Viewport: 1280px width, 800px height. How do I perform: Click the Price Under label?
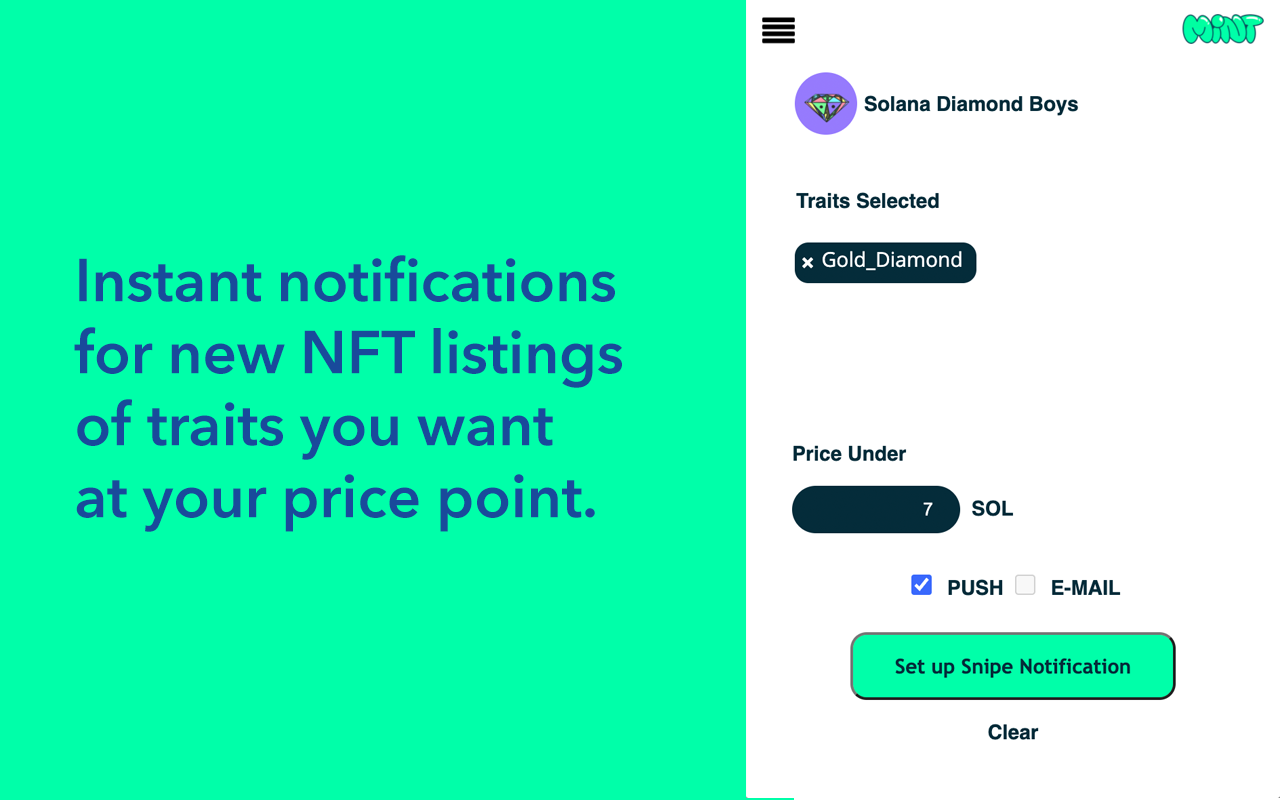(849, 454)
